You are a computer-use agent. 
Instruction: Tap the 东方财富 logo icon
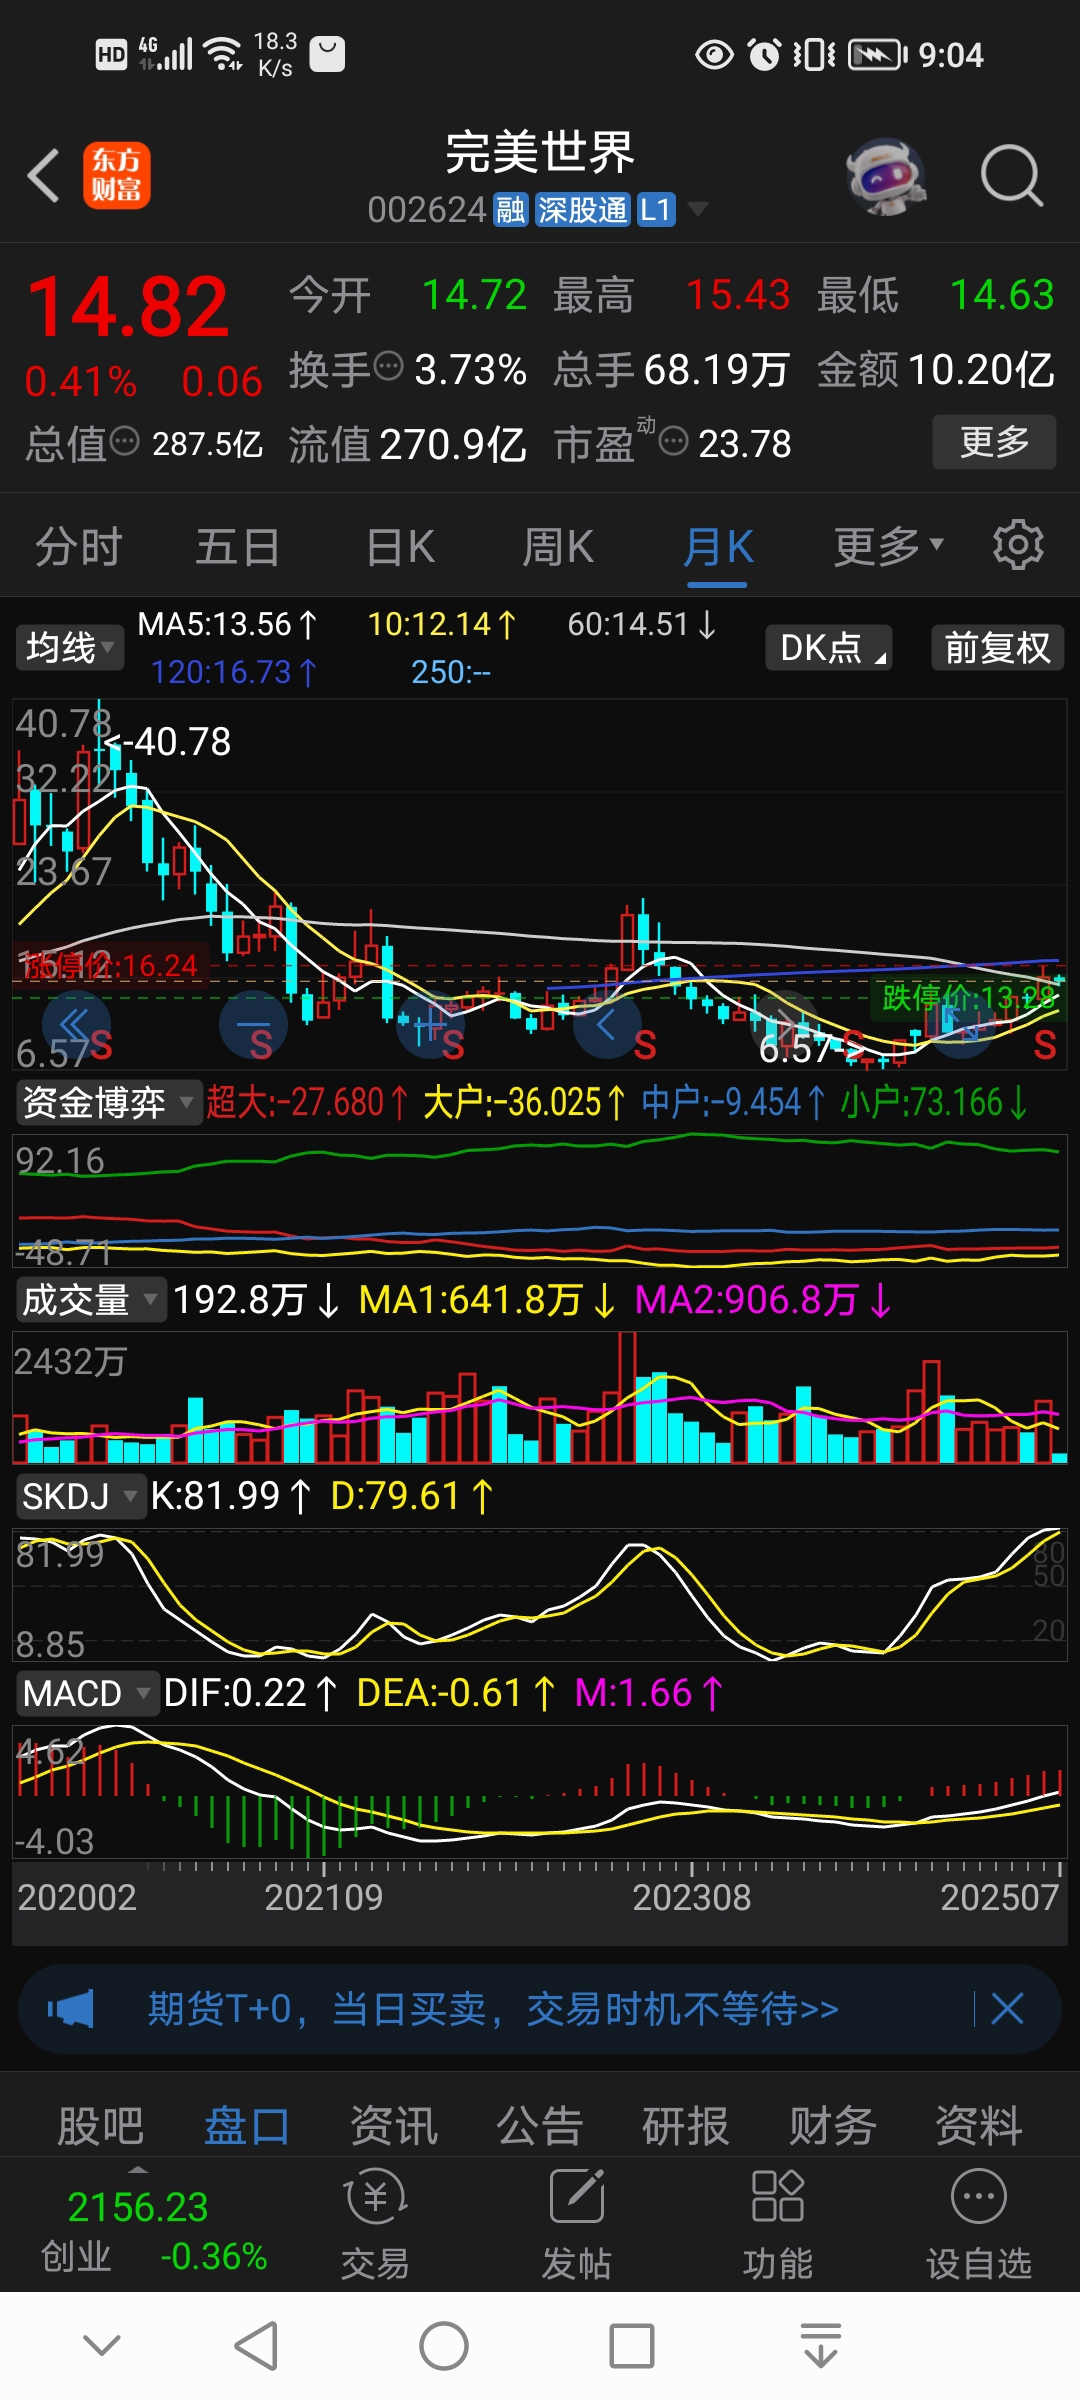117,175
